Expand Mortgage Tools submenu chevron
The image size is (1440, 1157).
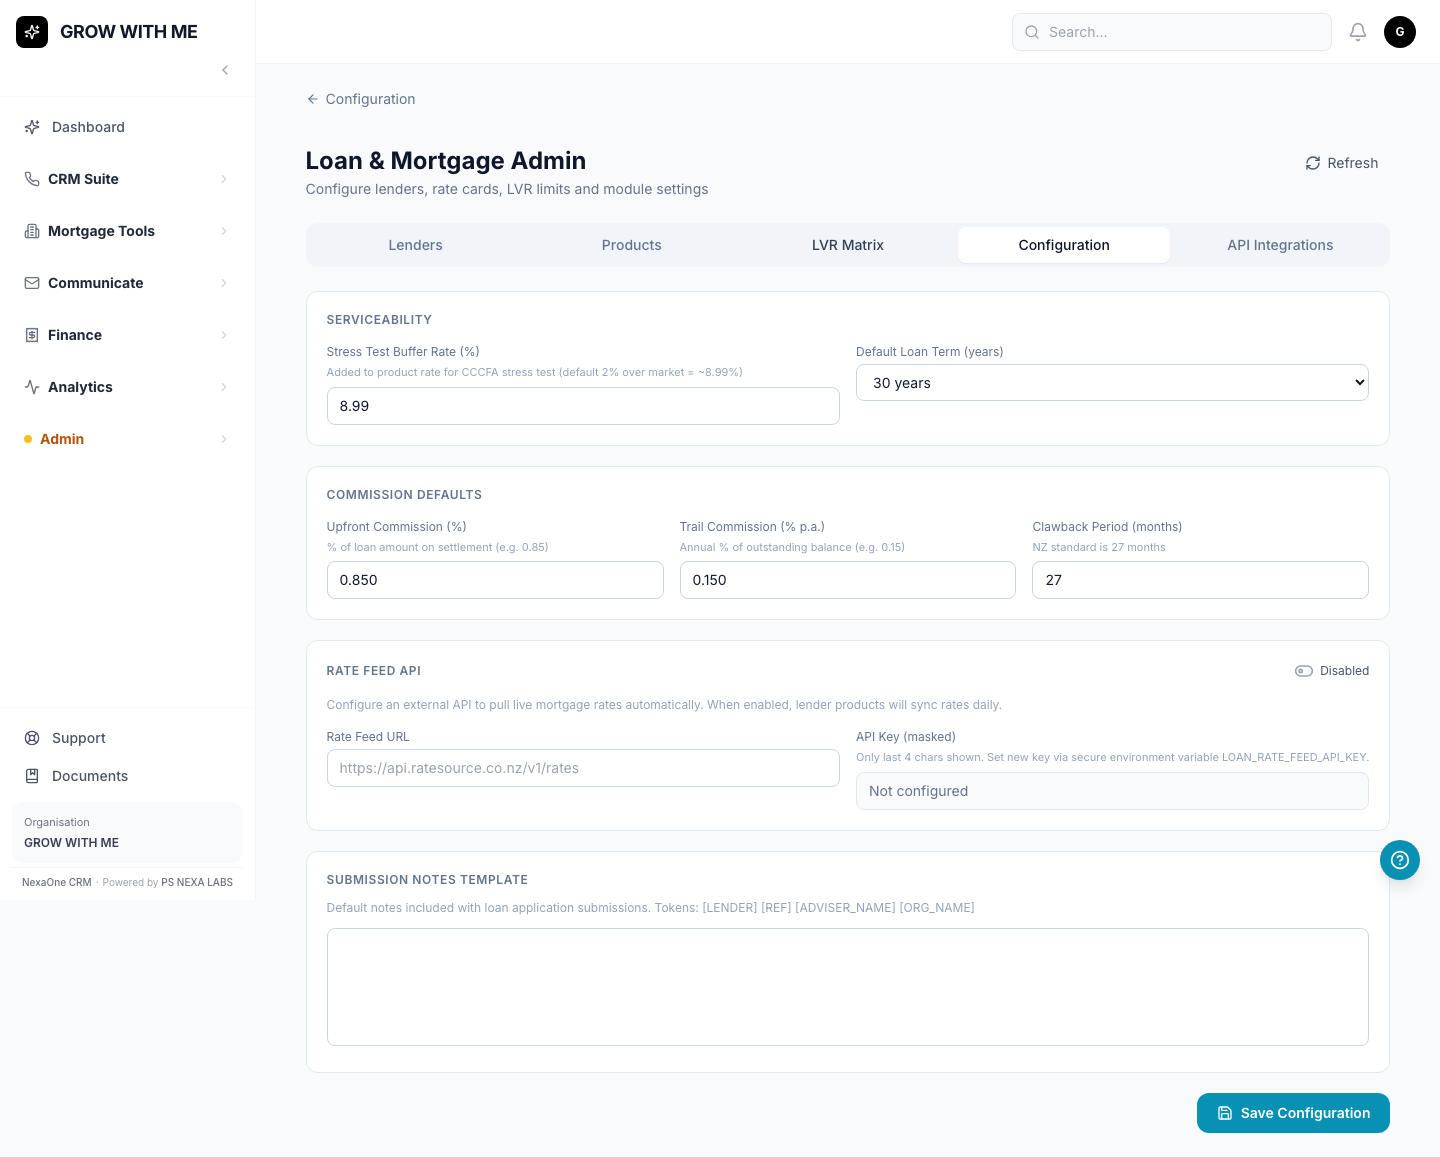(224, 231)
